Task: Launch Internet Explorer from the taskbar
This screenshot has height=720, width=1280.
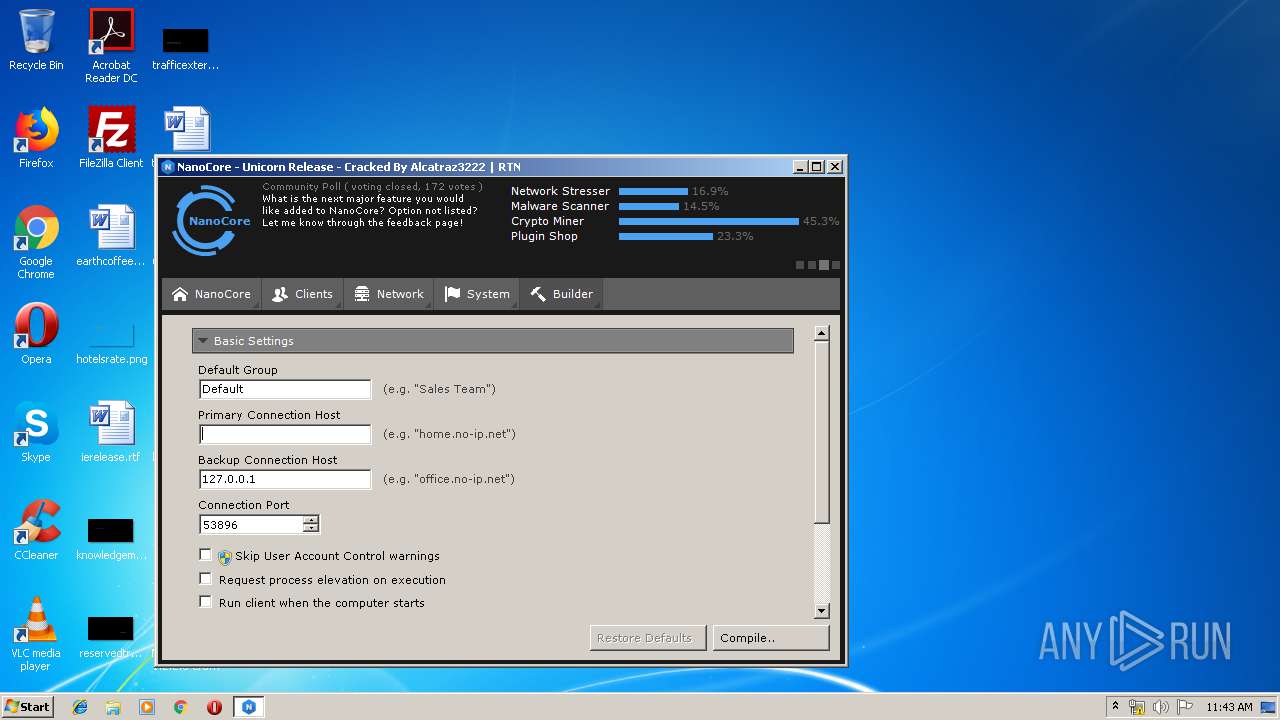Action: (x=80, y=707)
